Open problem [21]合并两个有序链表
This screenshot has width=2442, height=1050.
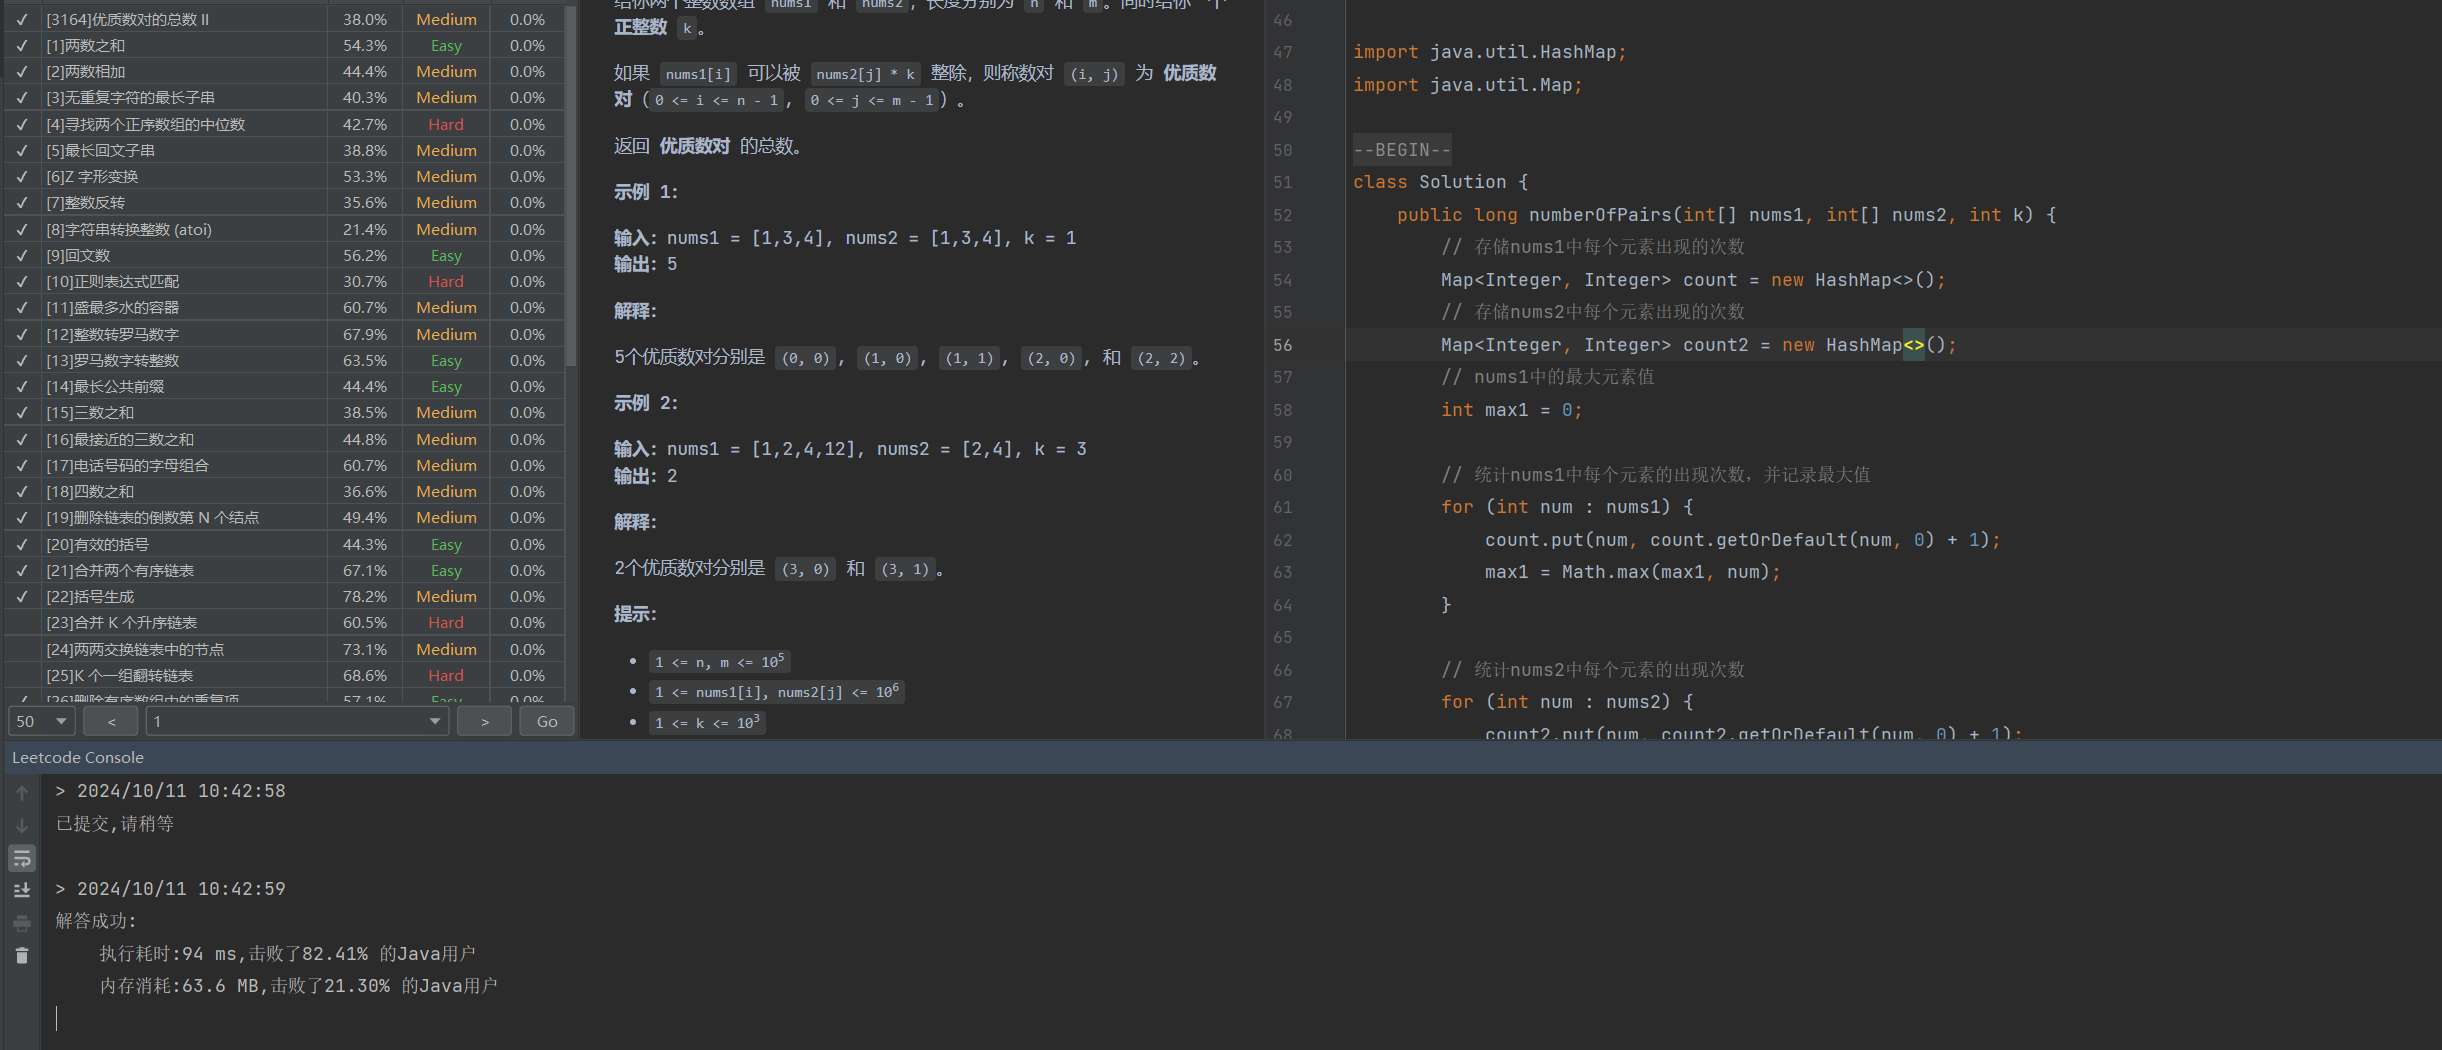coord(120,570)
